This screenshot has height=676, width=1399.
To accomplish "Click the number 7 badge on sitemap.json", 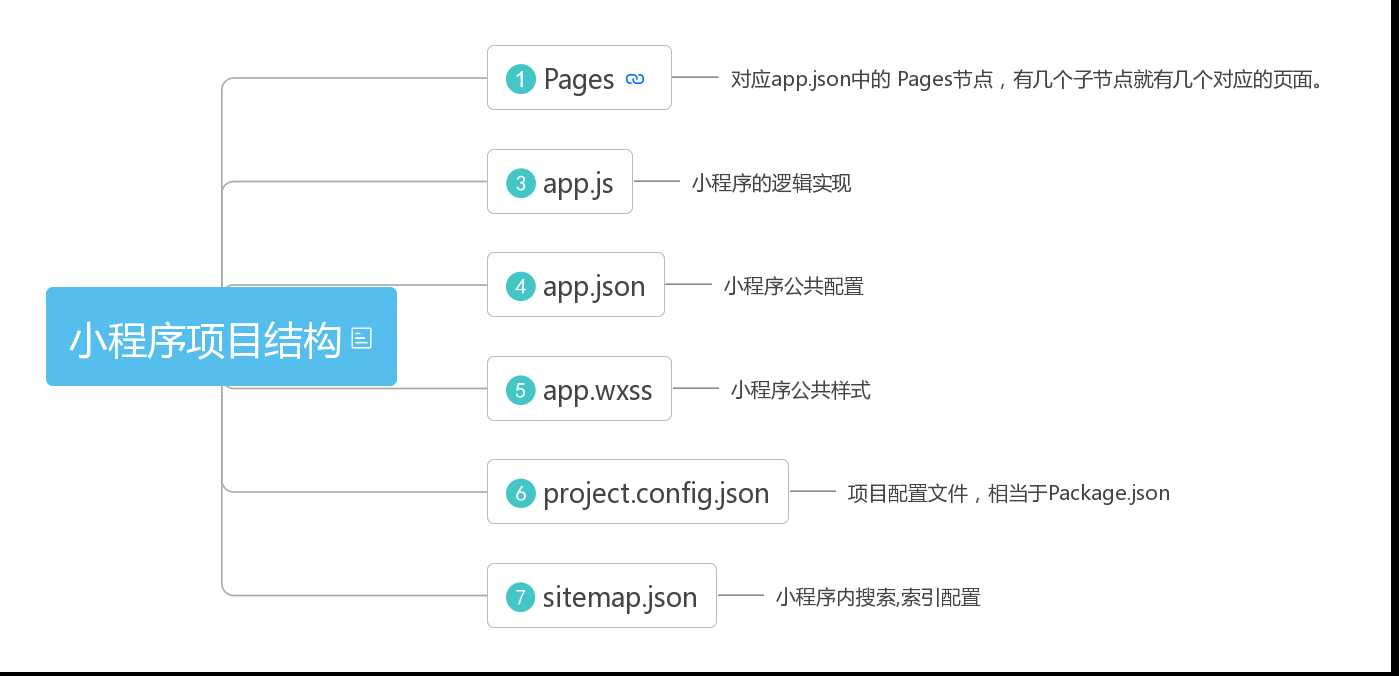I will [521, 597].
